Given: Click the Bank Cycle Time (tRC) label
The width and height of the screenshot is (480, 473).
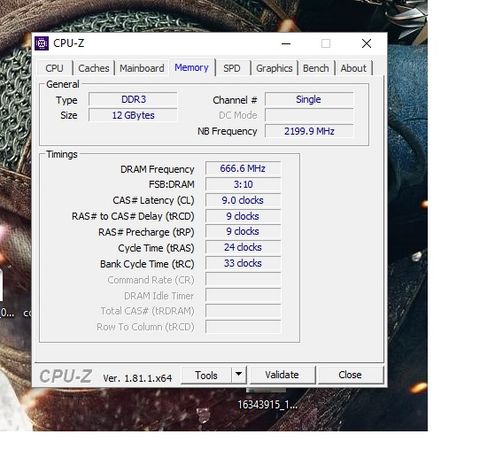Looking at the screenshot, I should (147, 264).
